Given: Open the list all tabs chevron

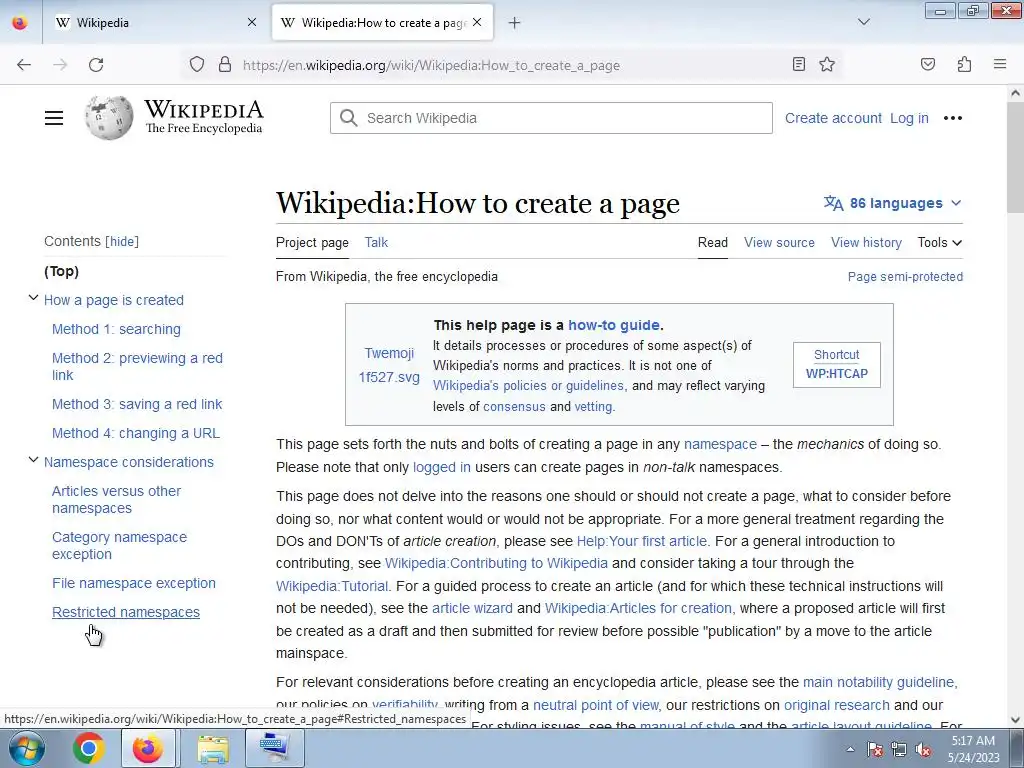Looking at the screenshot, I should coord(863,22).
